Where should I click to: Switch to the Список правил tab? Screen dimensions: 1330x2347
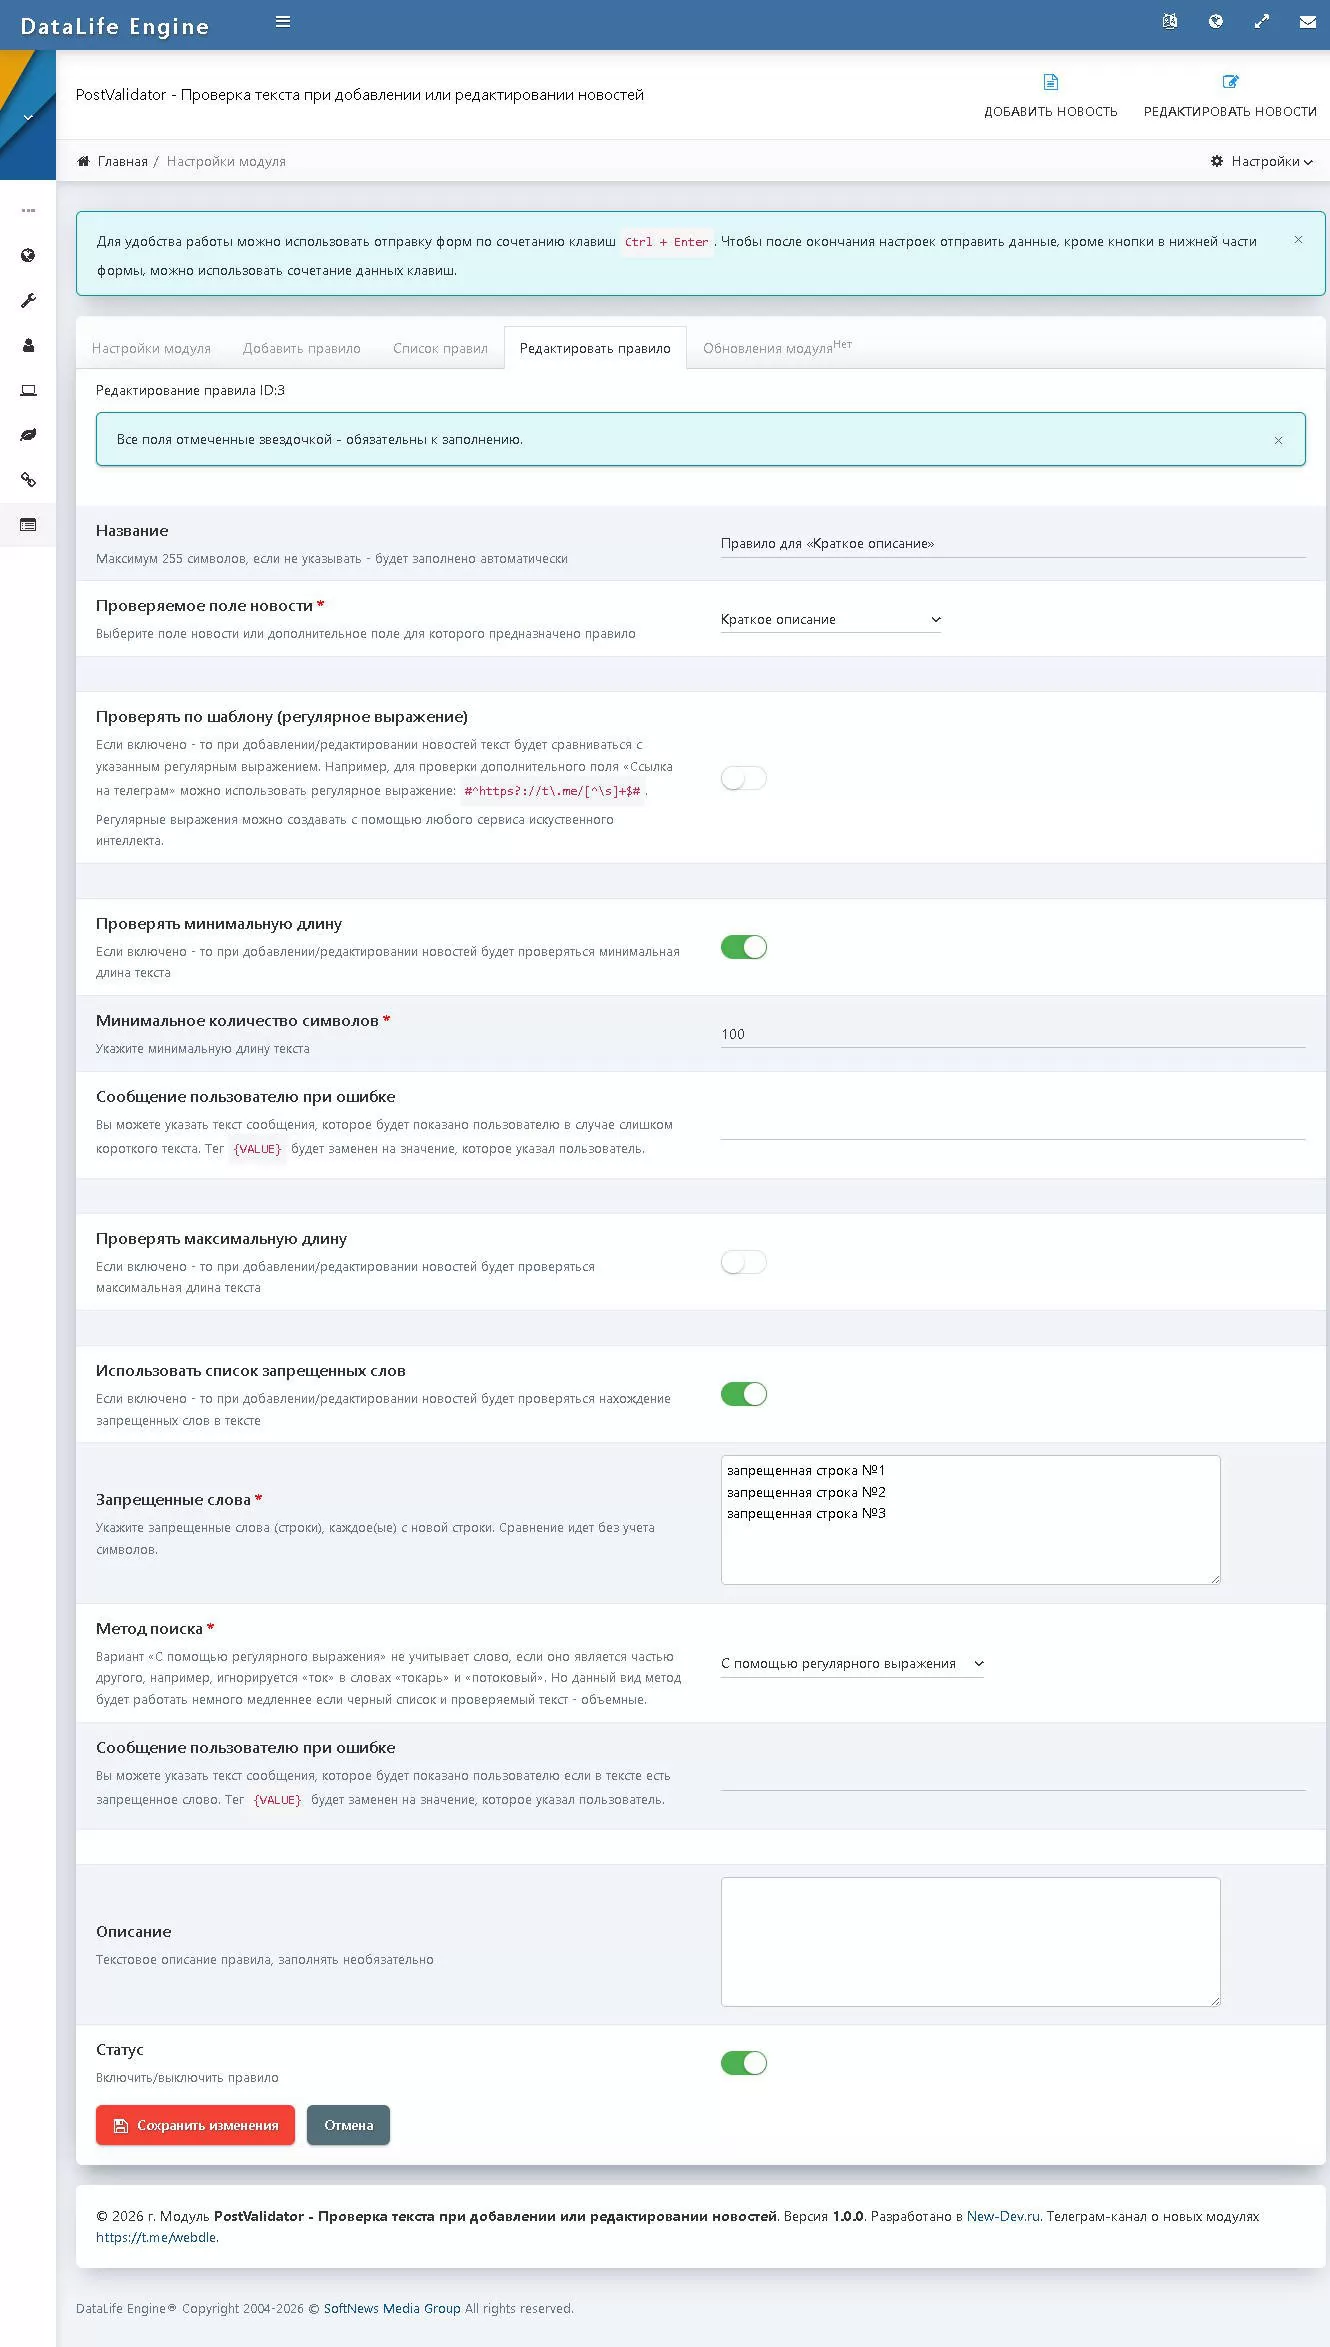click(440, 349)
